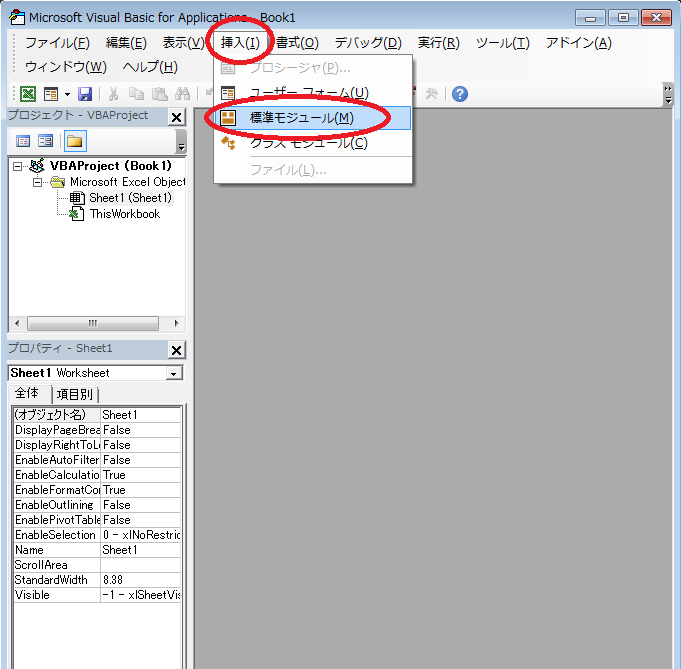681x669 pixels.
Task: Click the Insert UserForm toolbar icon
Action: pos(51,94)
